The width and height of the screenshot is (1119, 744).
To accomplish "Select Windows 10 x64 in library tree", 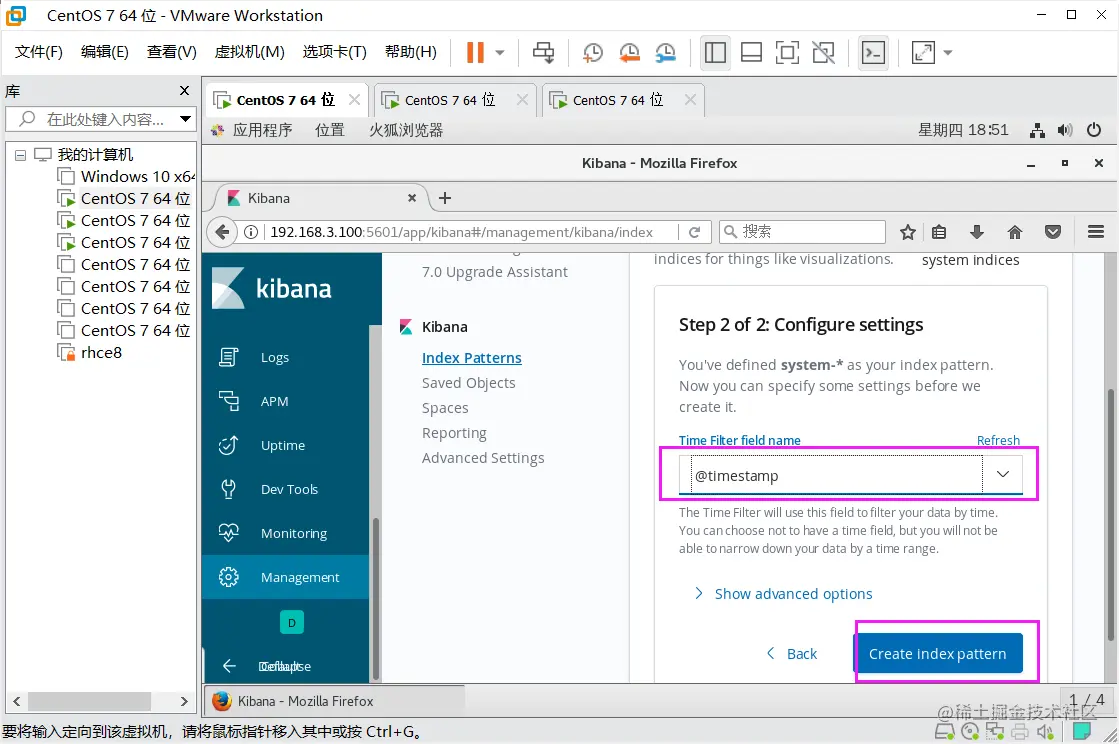I will tap(128, 176).
